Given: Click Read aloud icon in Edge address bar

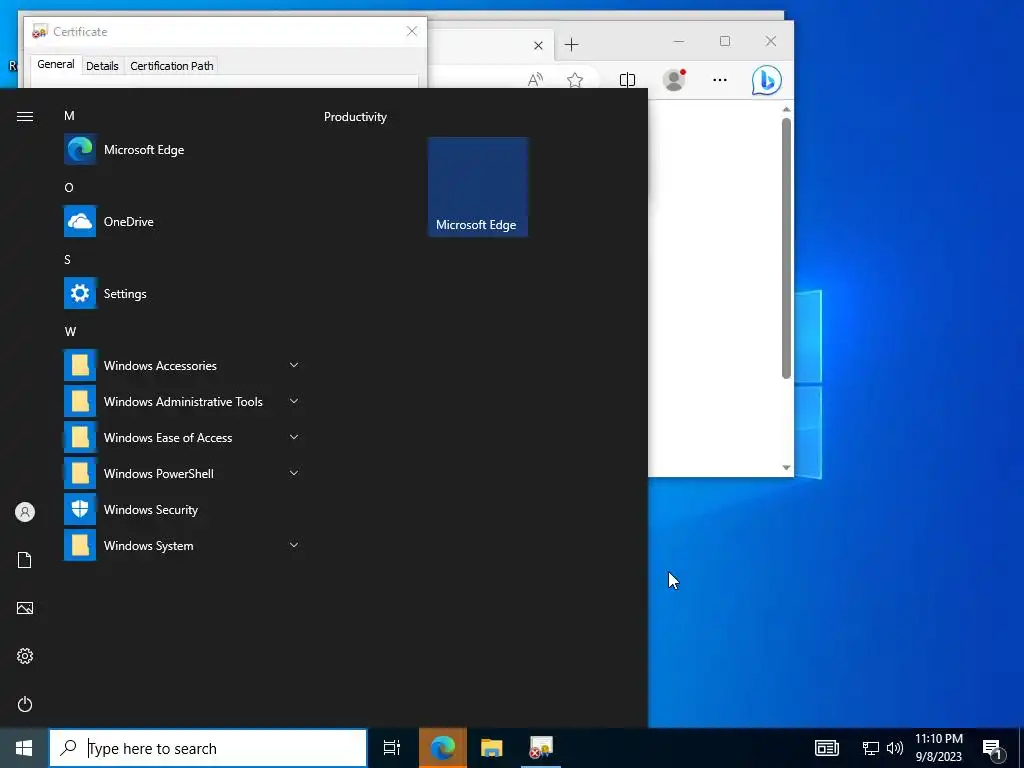Looking at the screenshot, I should (535, 80).
